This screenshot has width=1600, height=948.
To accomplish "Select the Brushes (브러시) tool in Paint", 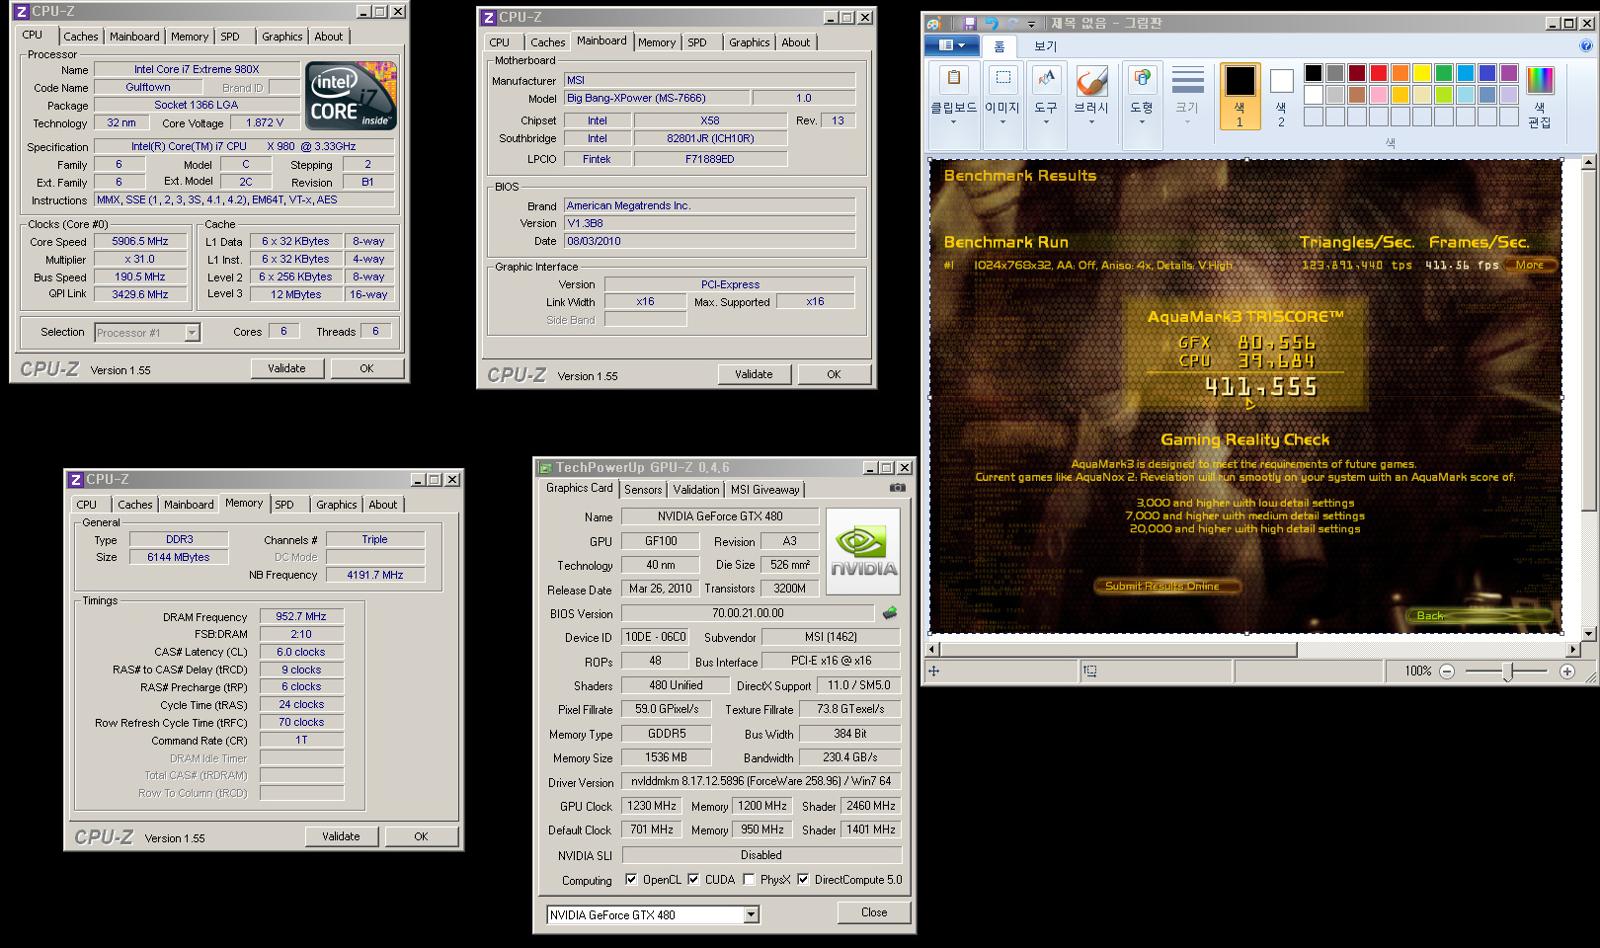I will click(1091, 79).
